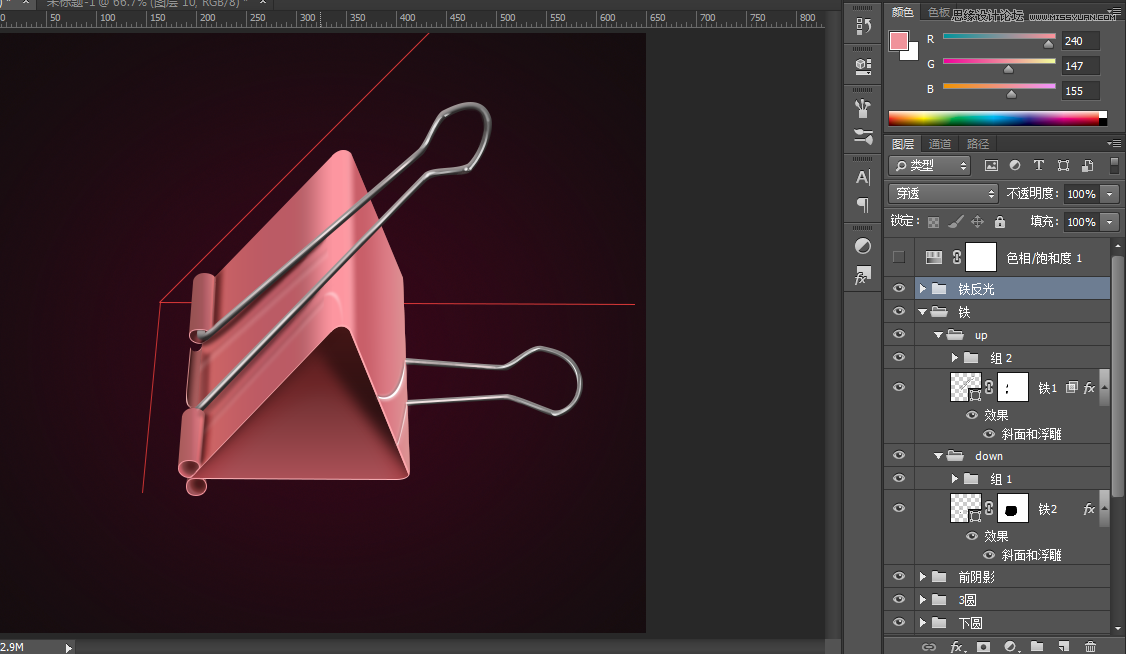The image size is (1126, 654).
Task: Click the R value field 240
Action: (x=1080, y=41)
